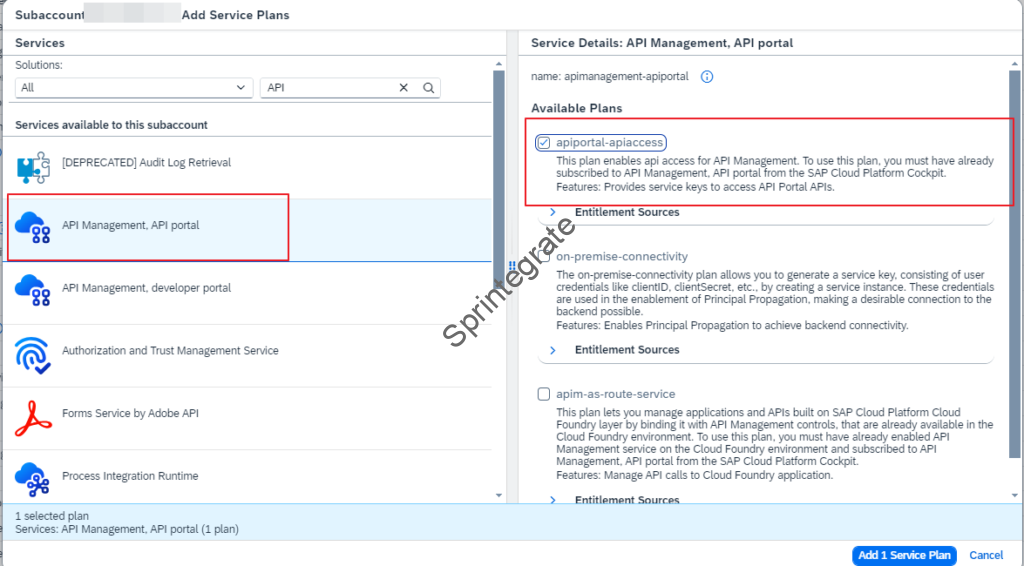This screenshot has width=1024, height=566.
Task: Select the [DEPRECATED] Audit Log Retrieval service
Action: pyautogui.click(x=248, y=168)
